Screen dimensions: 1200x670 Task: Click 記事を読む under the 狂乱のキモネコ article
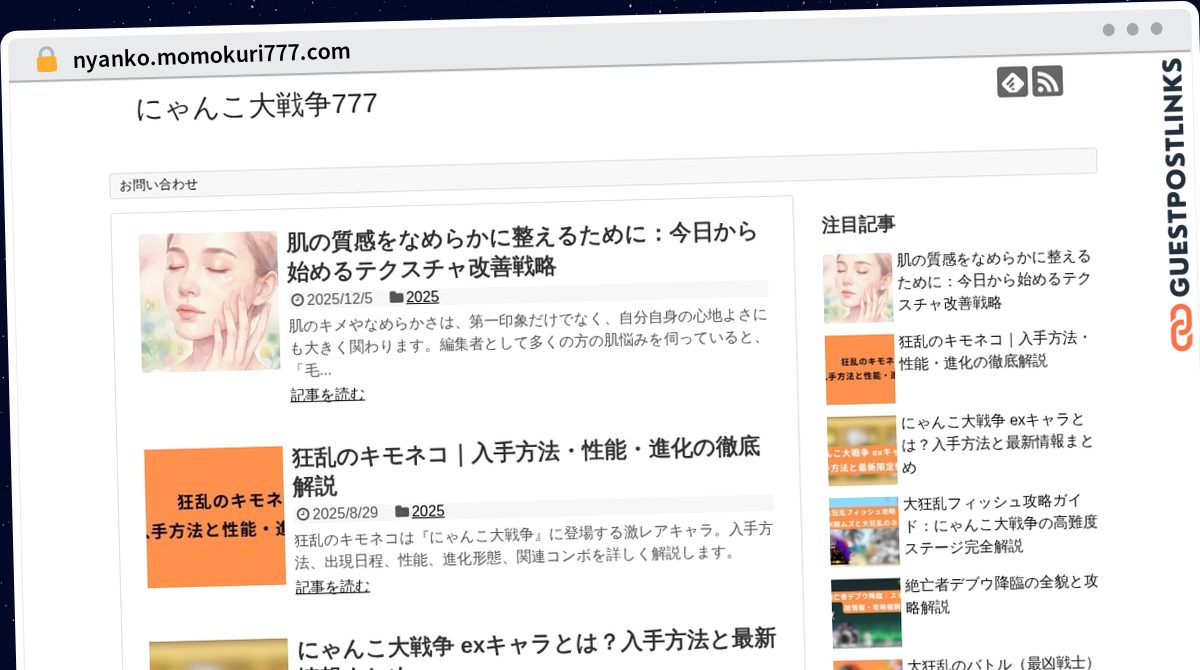coord(333,587)
